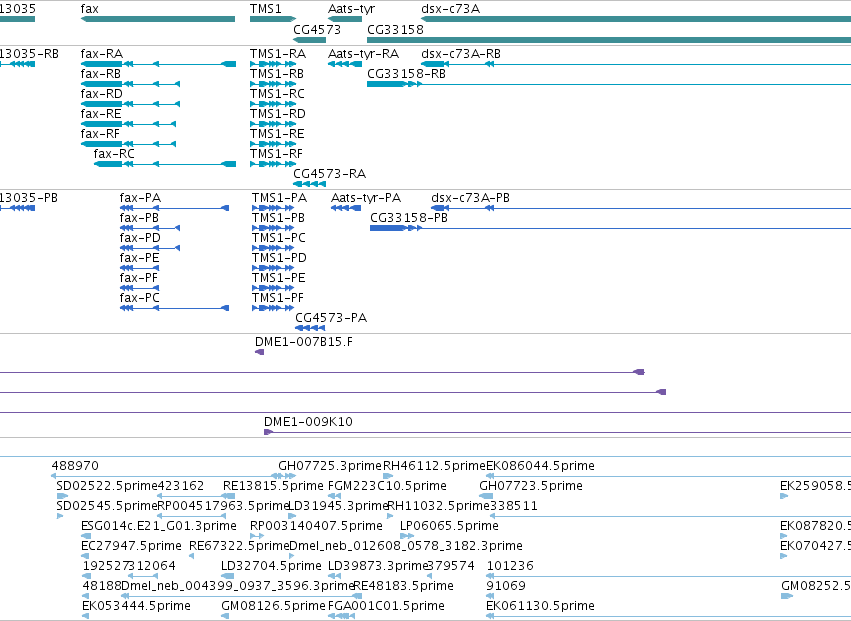Select the 91069 EST label

tap(506, 586)
